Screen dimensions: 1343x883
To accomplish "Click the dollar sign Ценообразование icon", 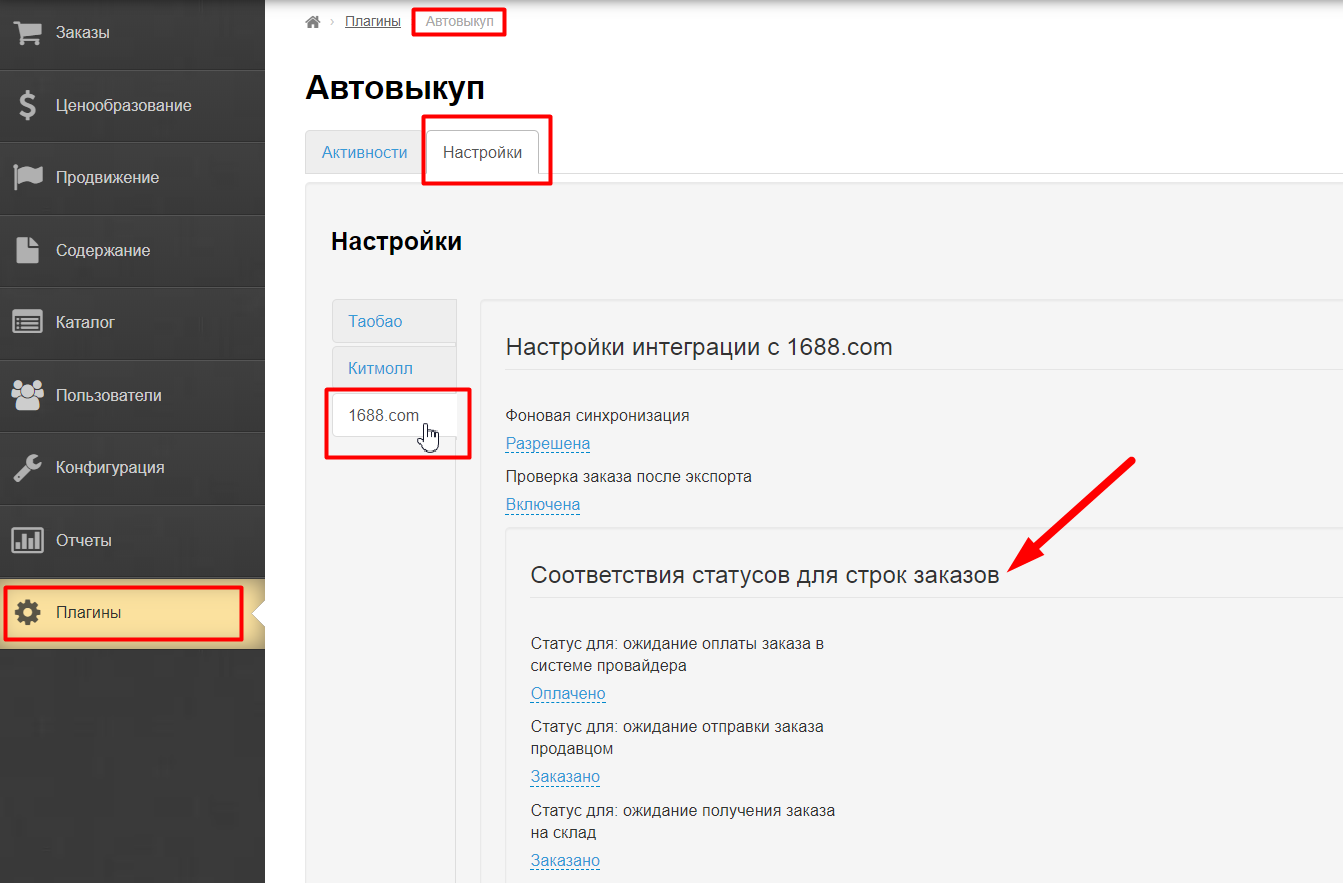I will [27, 105].
